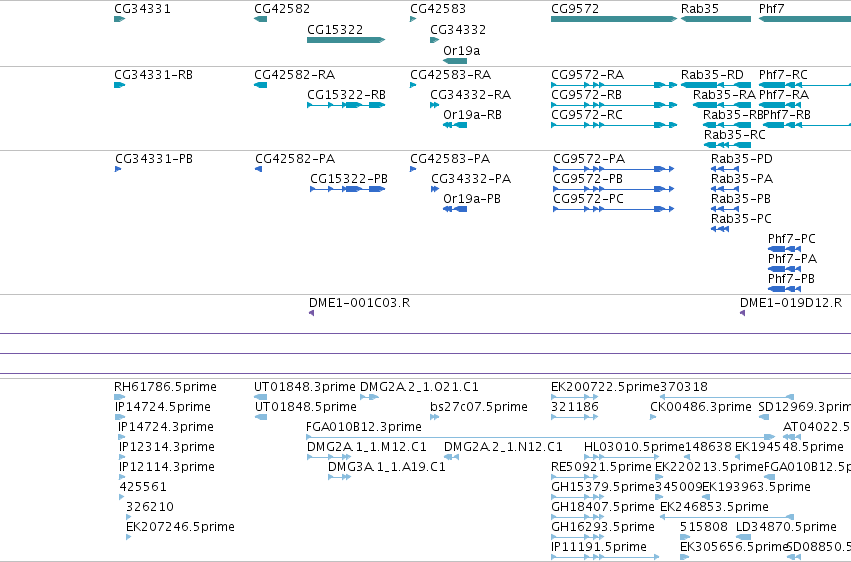Select clone DMG3A.1_1.A19.C1
The image size is (851, 562).
point(386,467)
